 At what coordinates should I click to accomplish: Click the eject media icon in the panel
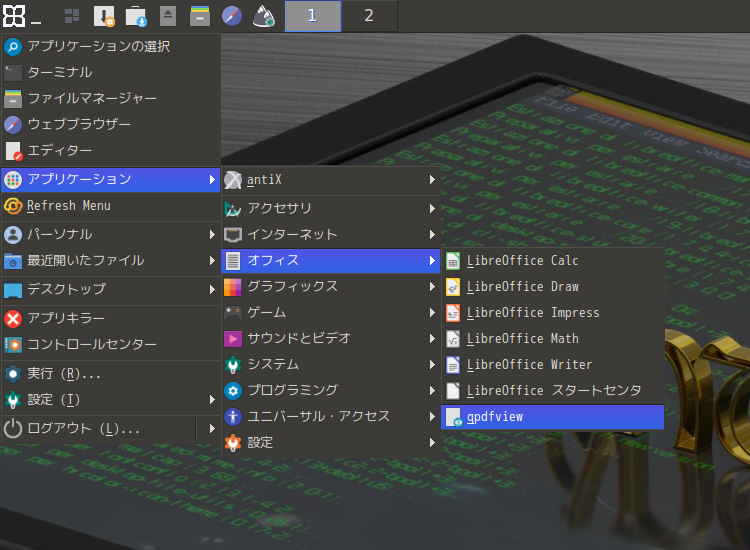click(168, 16)
